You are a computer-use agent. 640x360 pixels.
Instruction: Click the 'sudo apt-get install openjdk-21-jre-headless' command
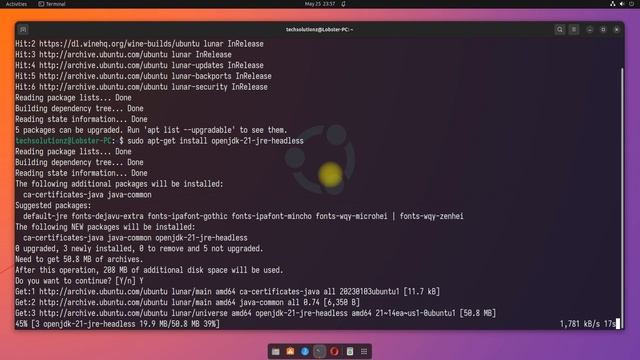(216, 141)
